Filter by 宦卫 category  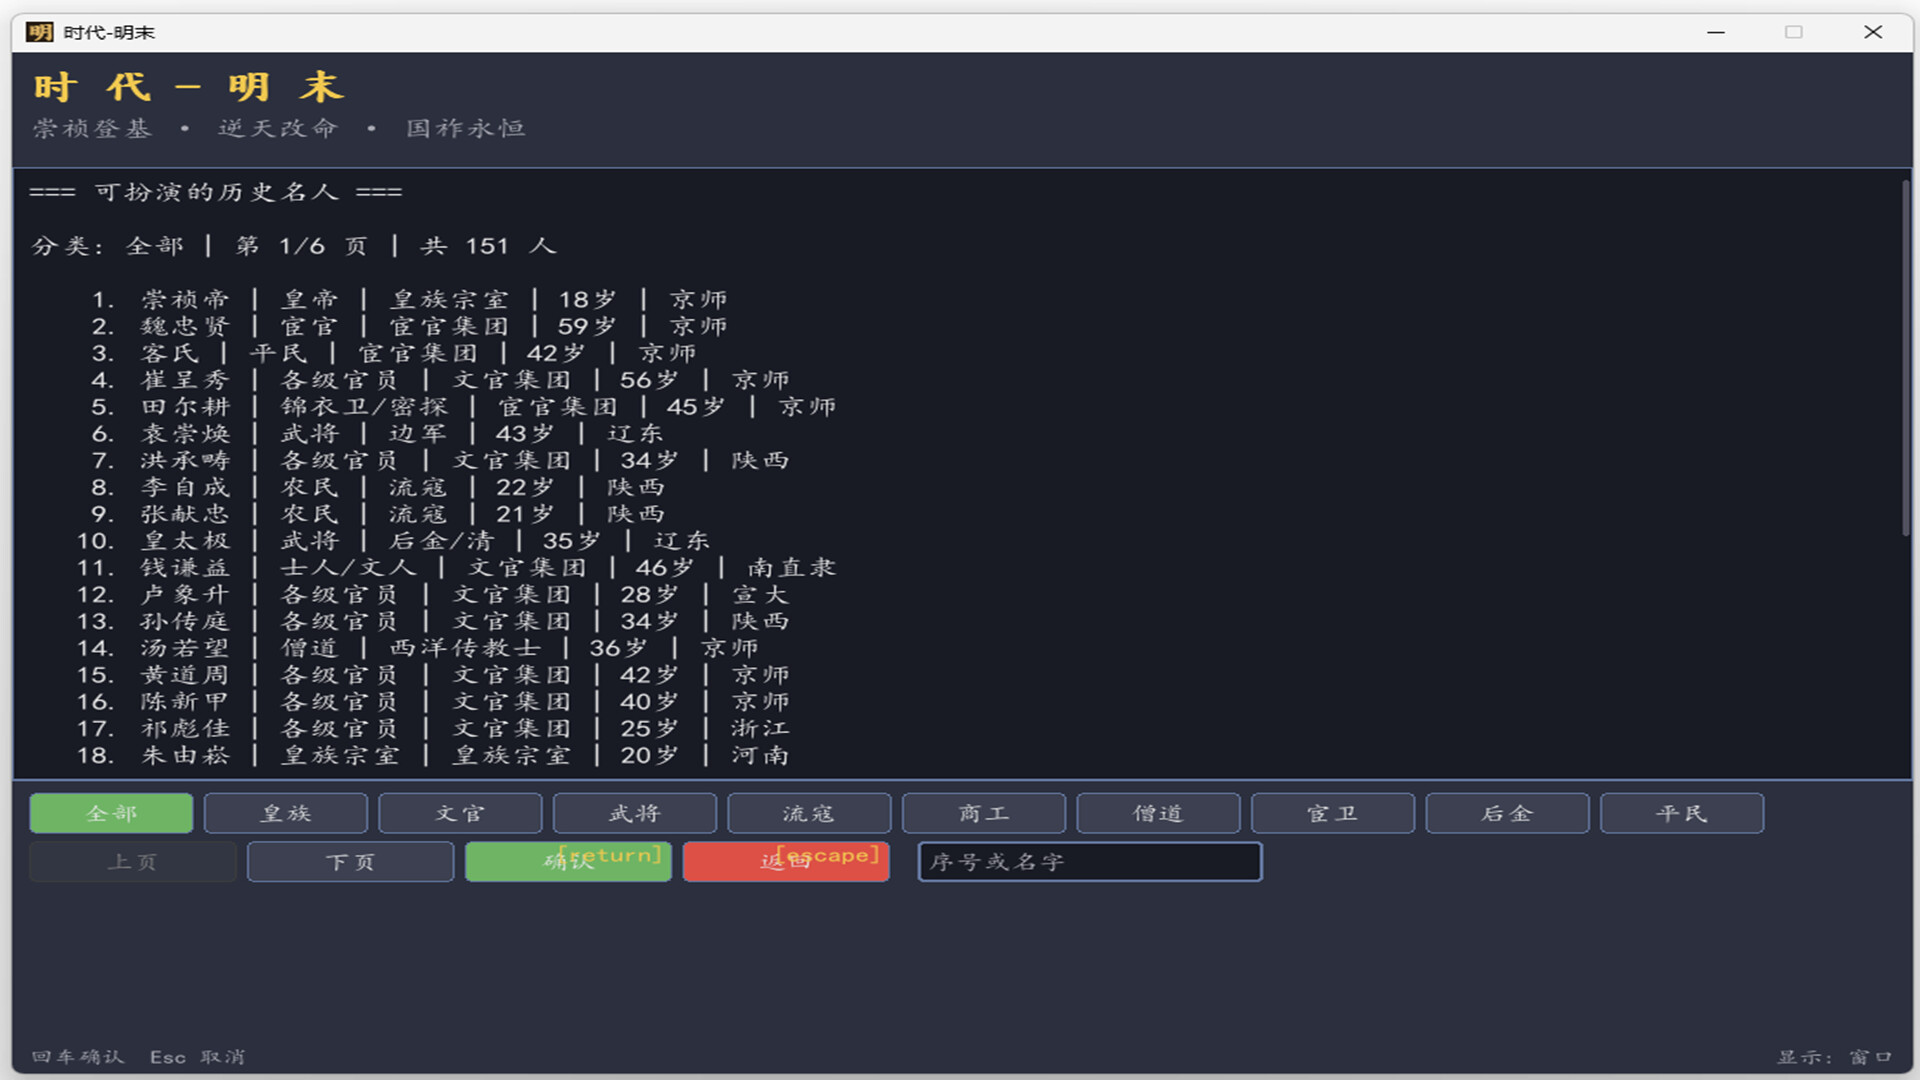(1333, 813)
